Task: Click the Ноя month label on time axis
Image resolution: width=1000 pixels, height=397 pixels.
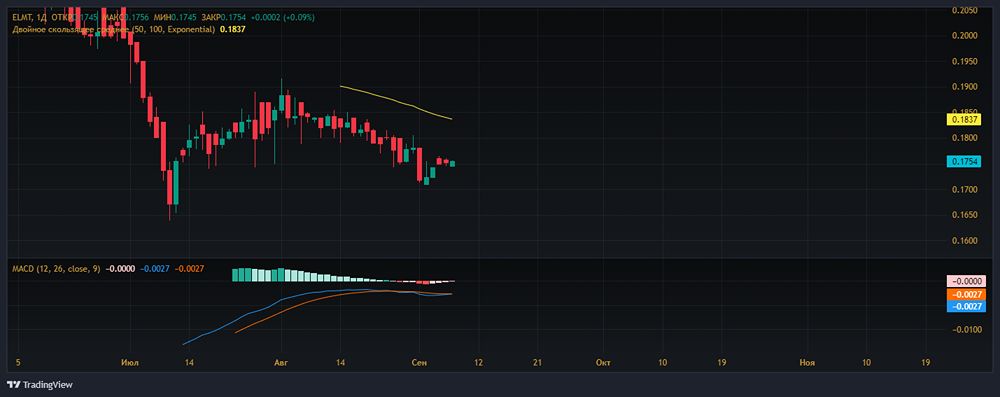Action: 807,363
